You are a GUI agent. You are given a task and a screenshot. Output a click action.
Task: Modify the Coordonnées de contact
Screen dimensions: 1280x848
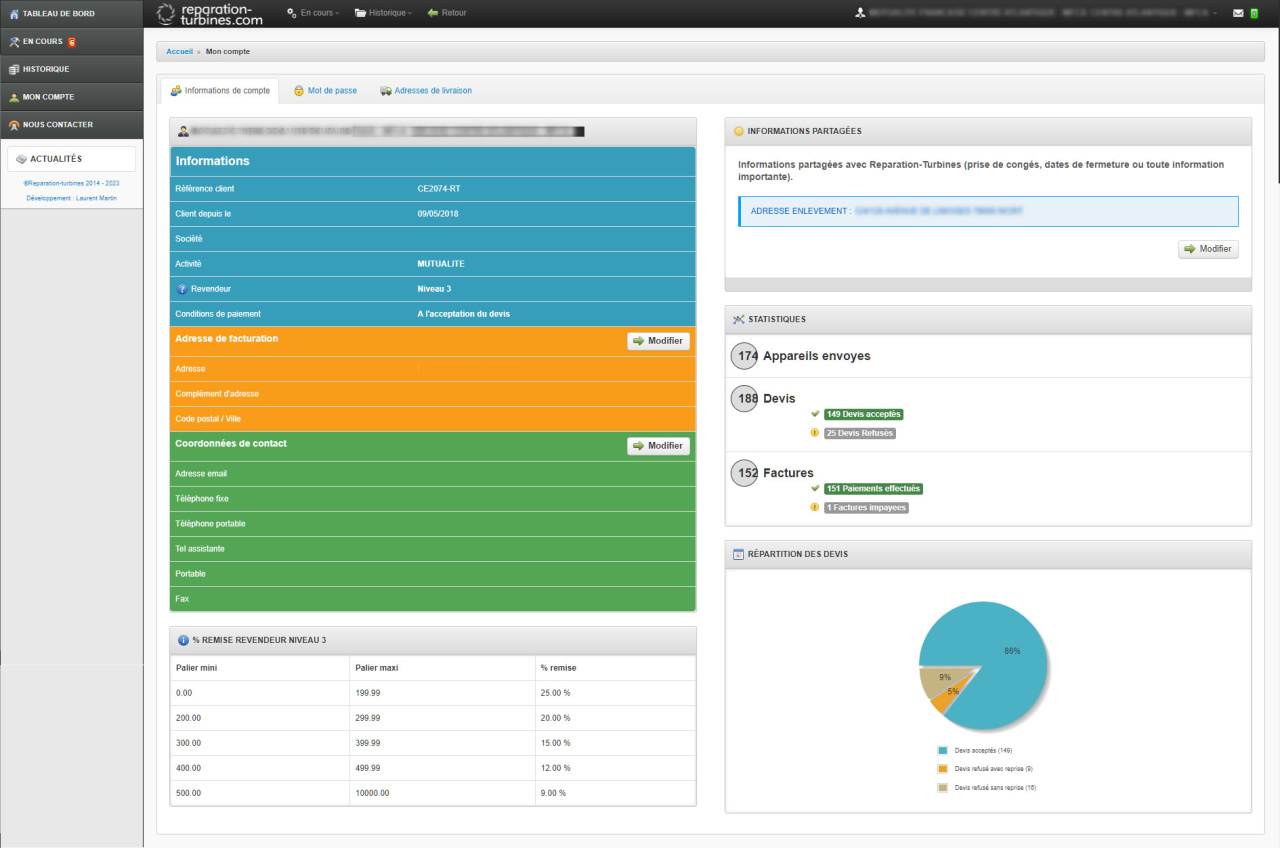tap(658, 446)
